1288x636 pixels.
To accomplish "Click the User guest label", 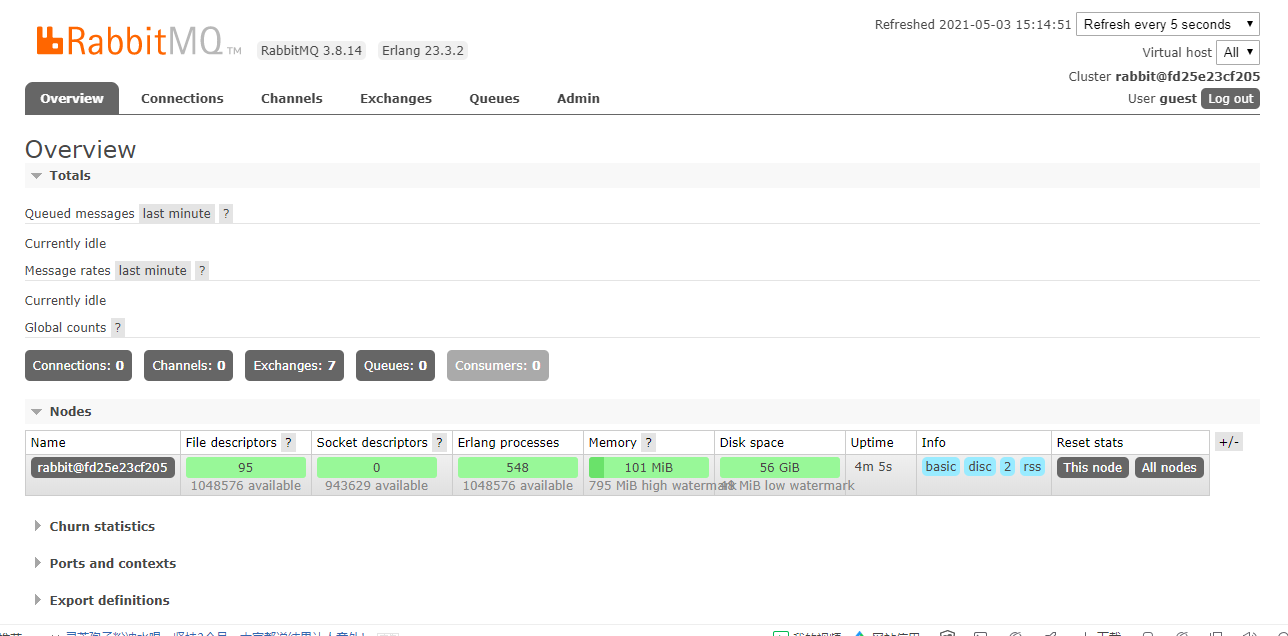I will pyautogui.click(x=1162, y=98).
